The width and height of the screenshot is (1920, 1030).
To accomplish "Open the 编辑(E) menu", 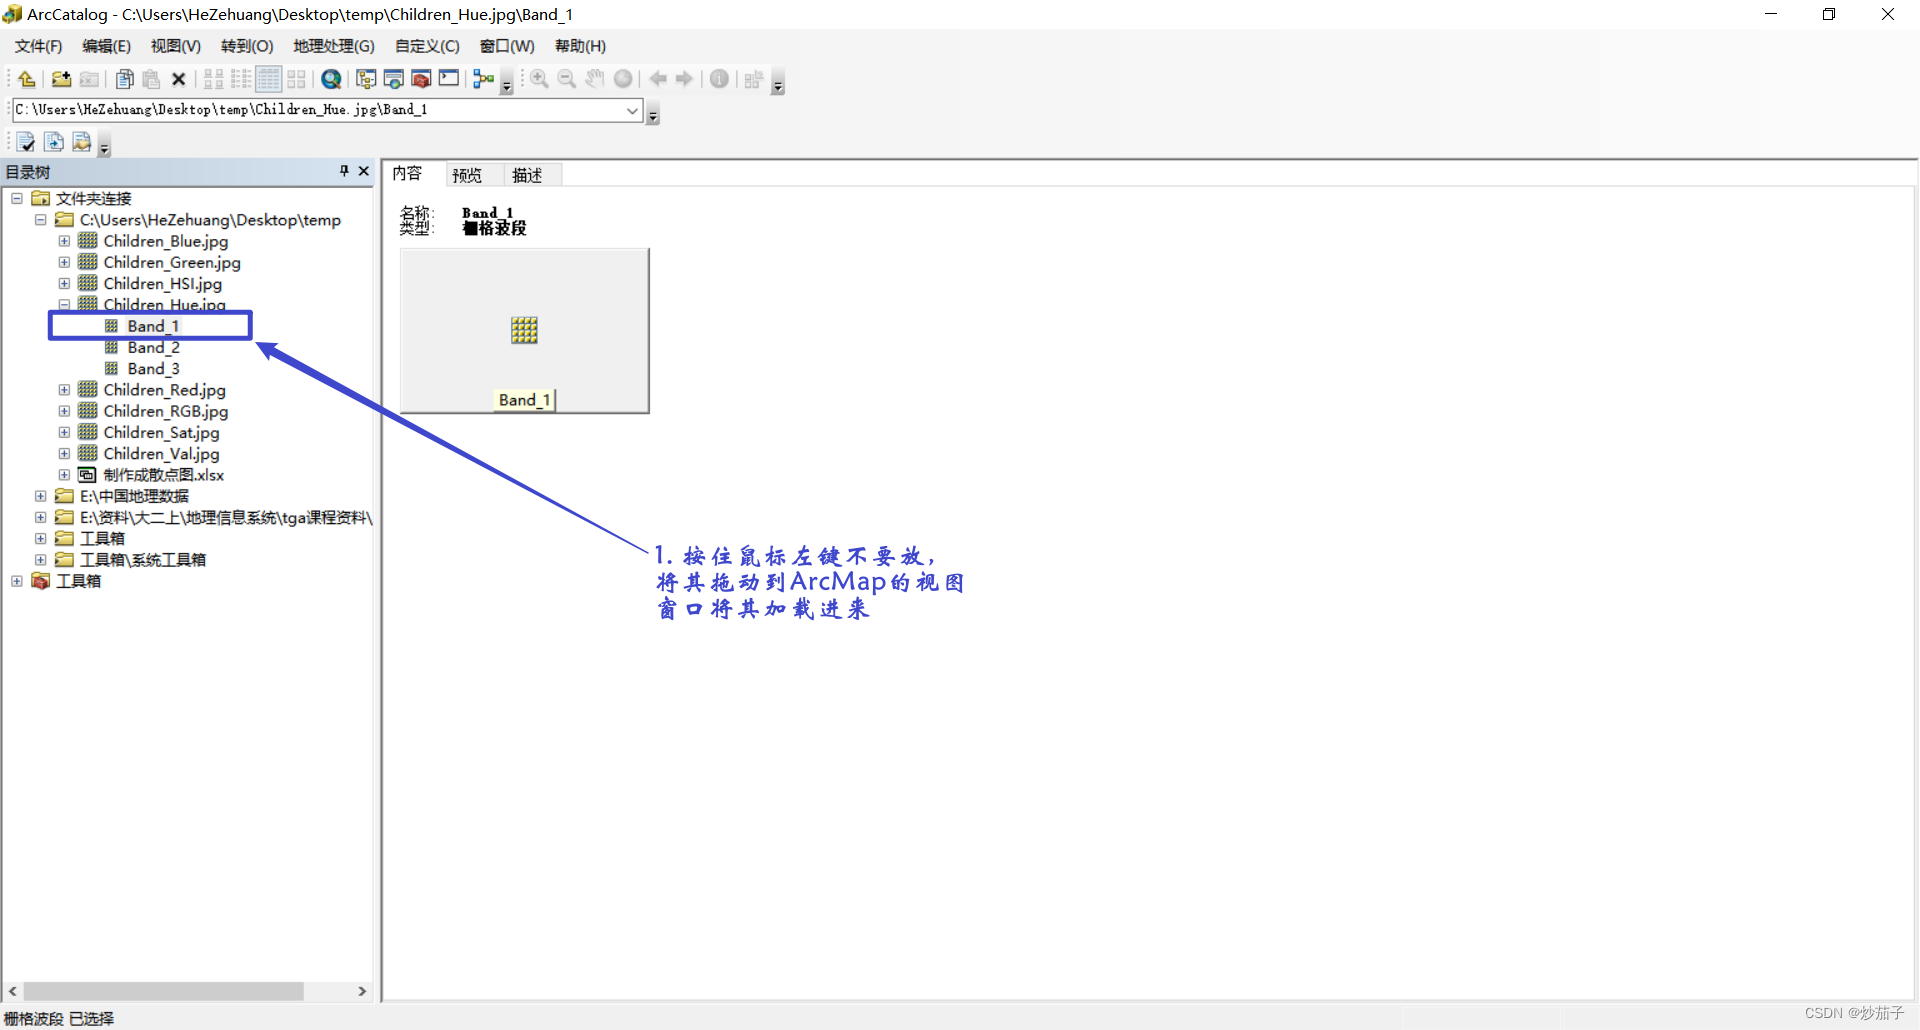I will click(106, 46).
